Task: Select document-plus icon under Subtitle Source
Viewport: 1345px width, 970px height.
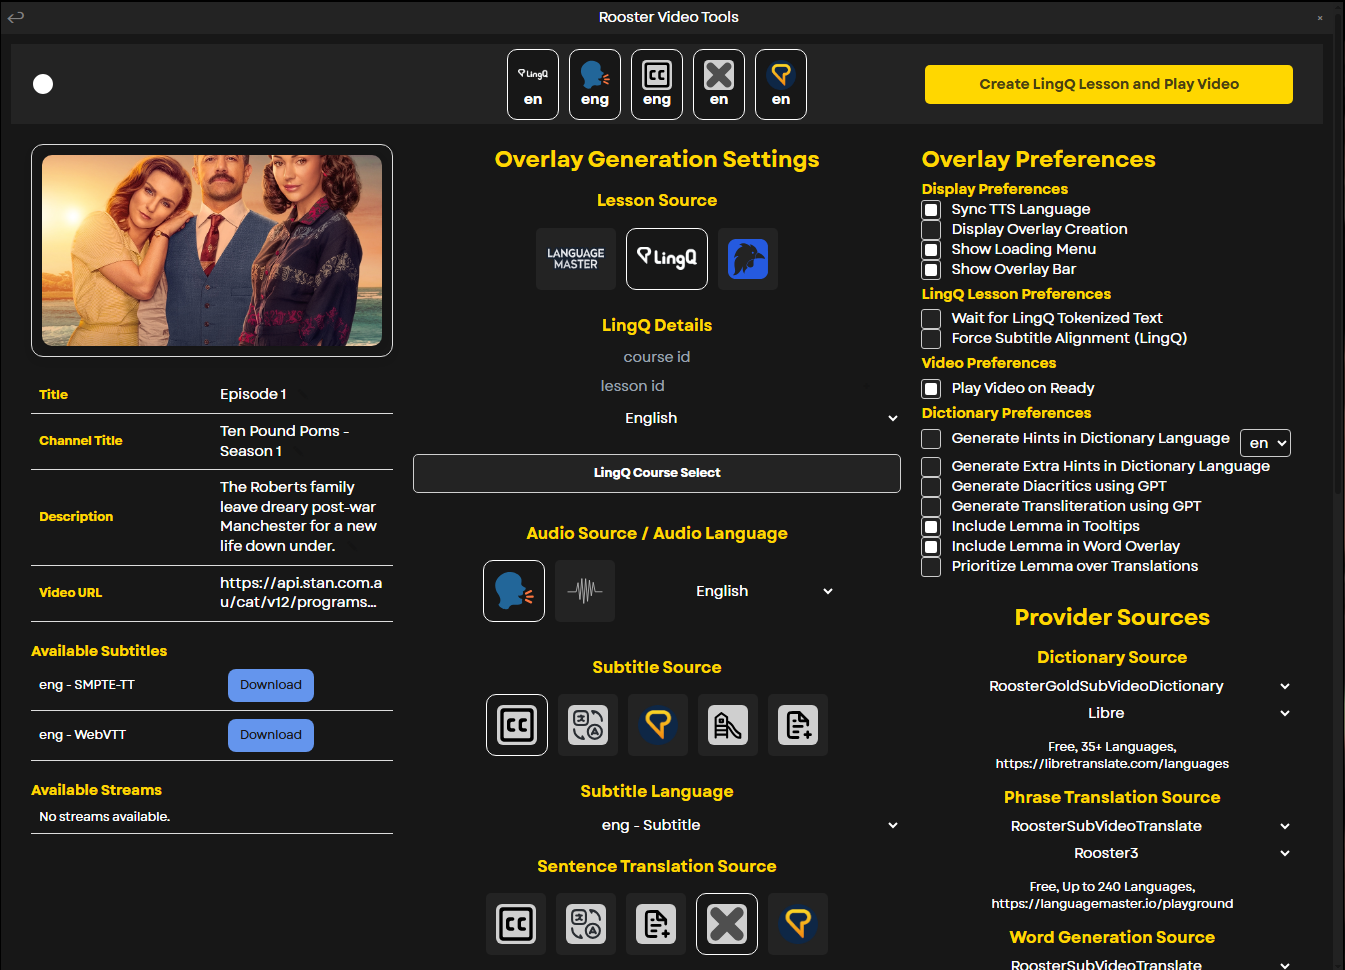Action: click(x=798, y=725)
